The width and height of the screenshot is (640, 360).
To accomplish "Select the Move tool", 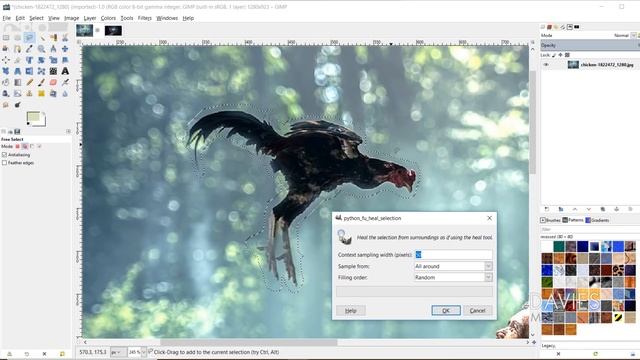I will (x=65, y=49).
